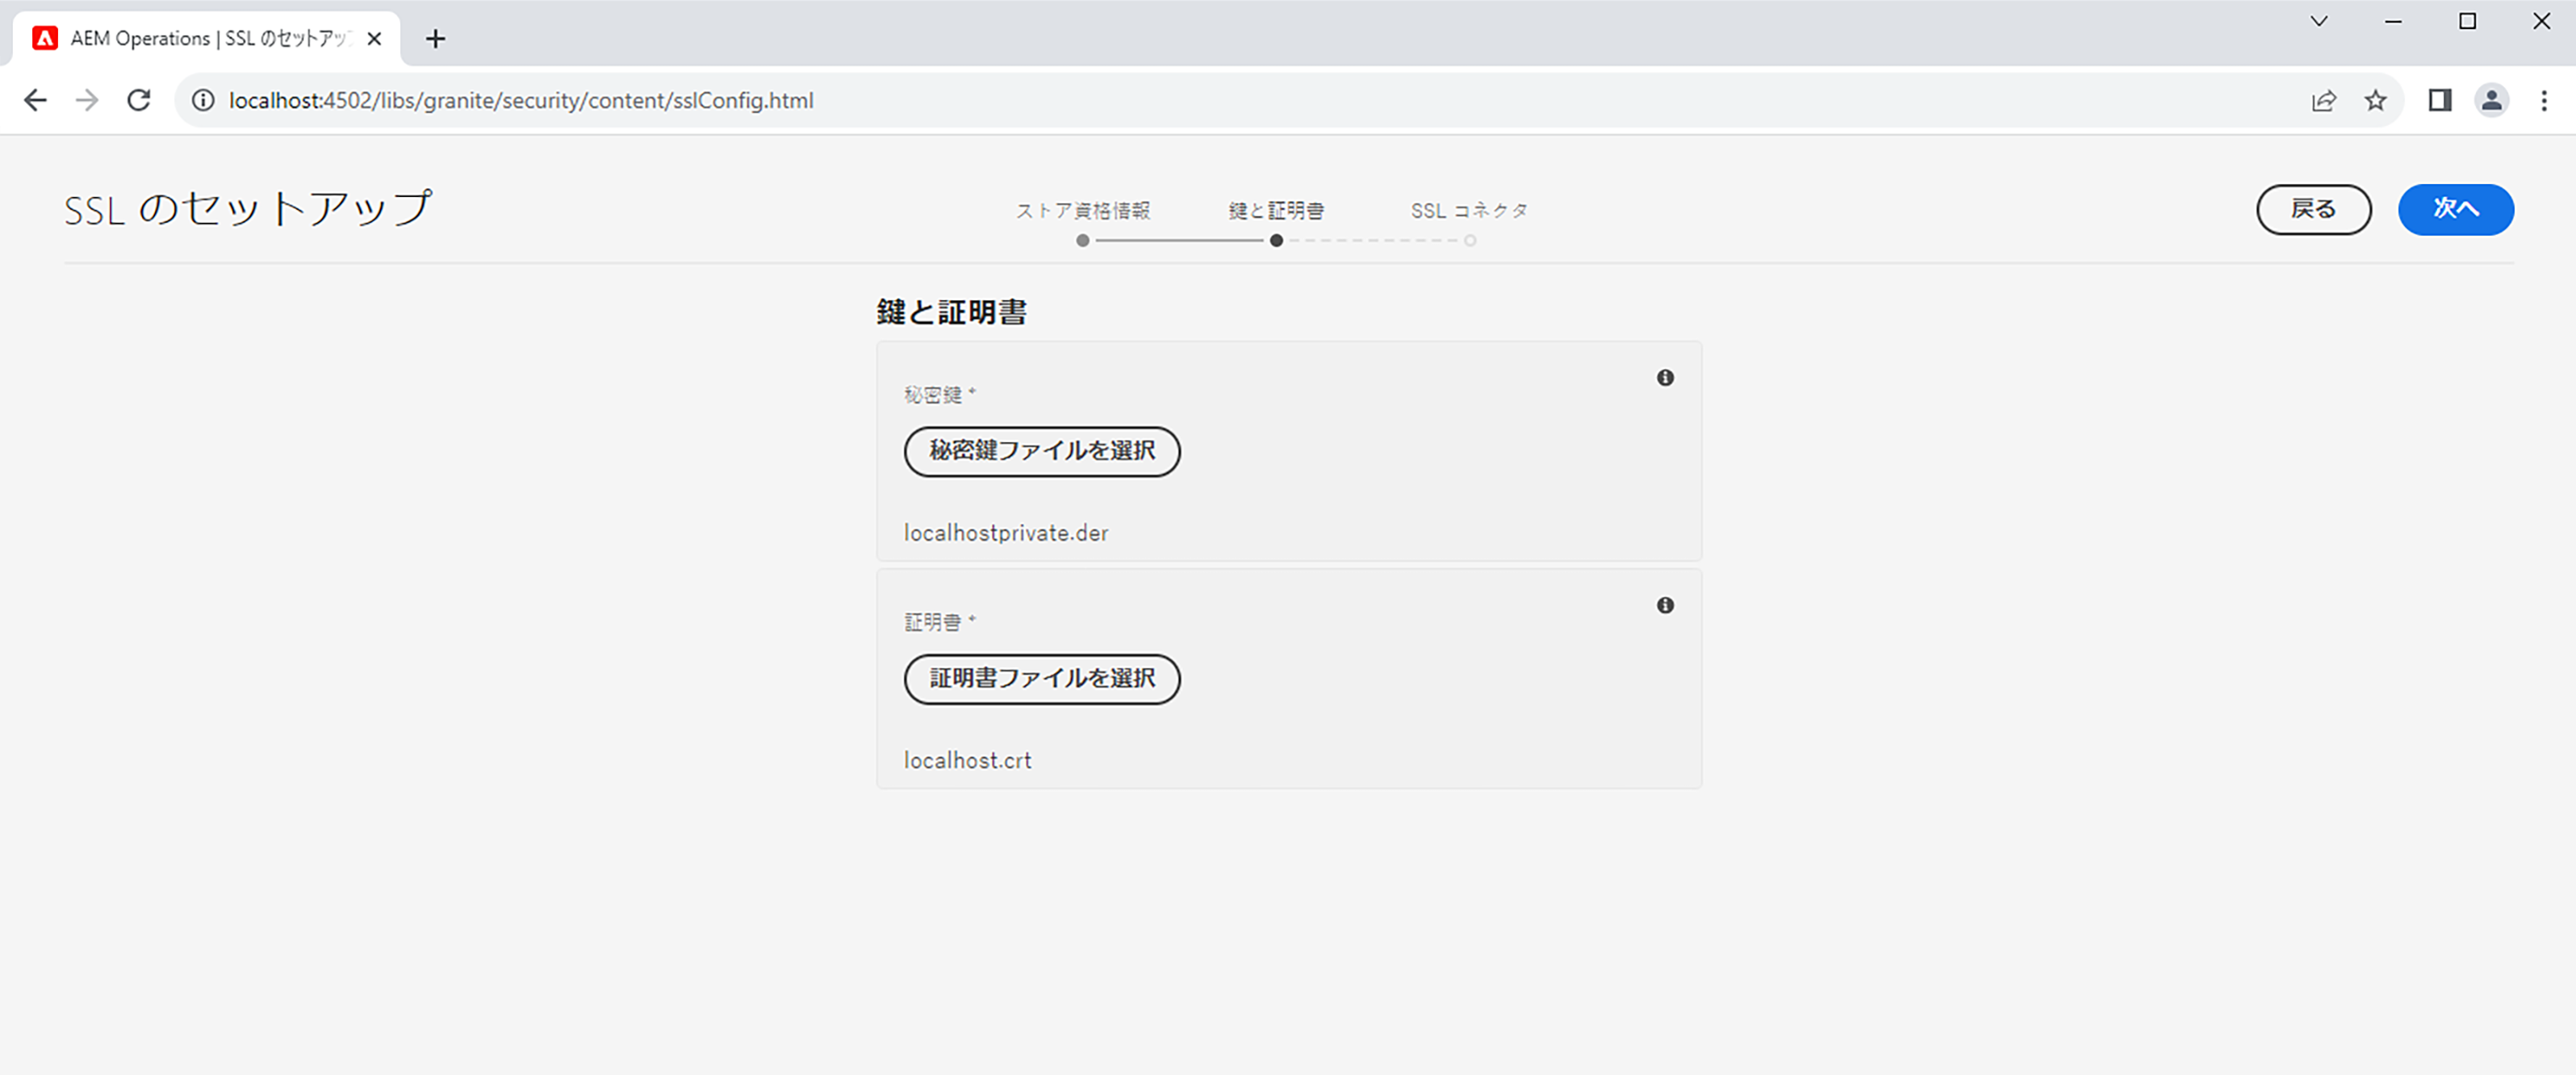Open a new browser tab
The width and height of the screenshot is (2576, 1075).
coord(435,39)
